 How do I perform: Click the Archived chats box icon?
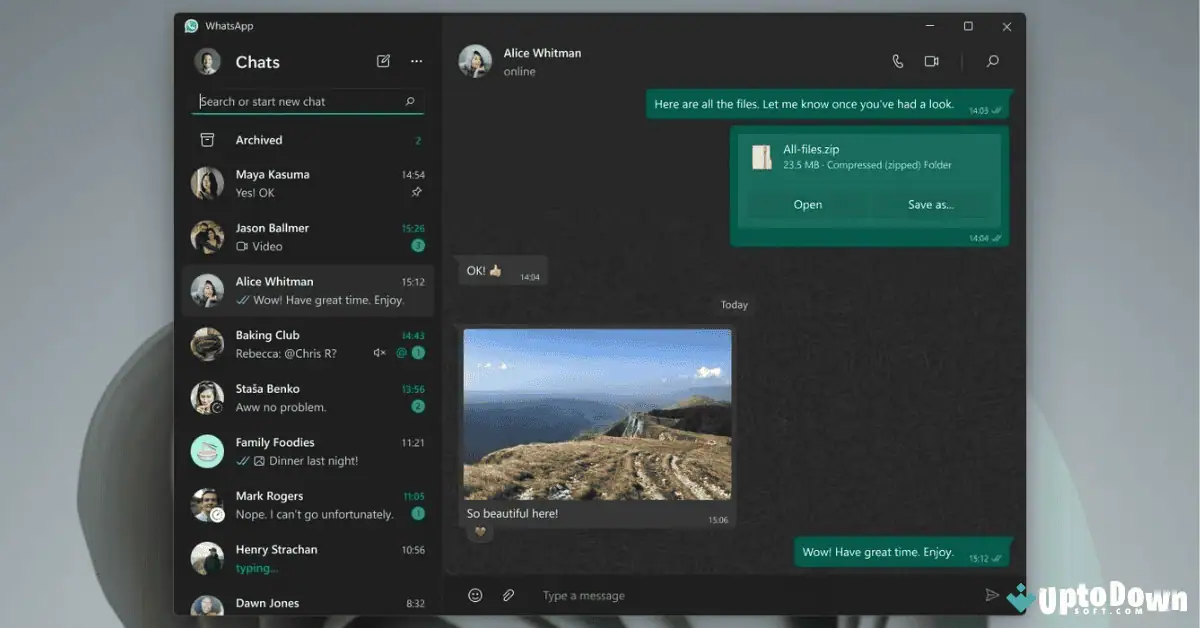[208, 140]
